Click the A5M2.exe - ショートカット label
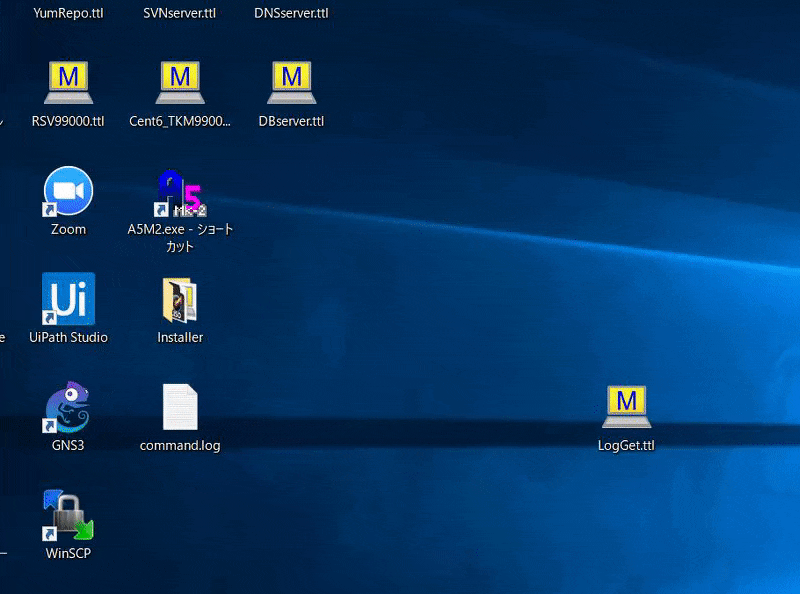This screenshot has height=594, width=800. click(180, 238)
